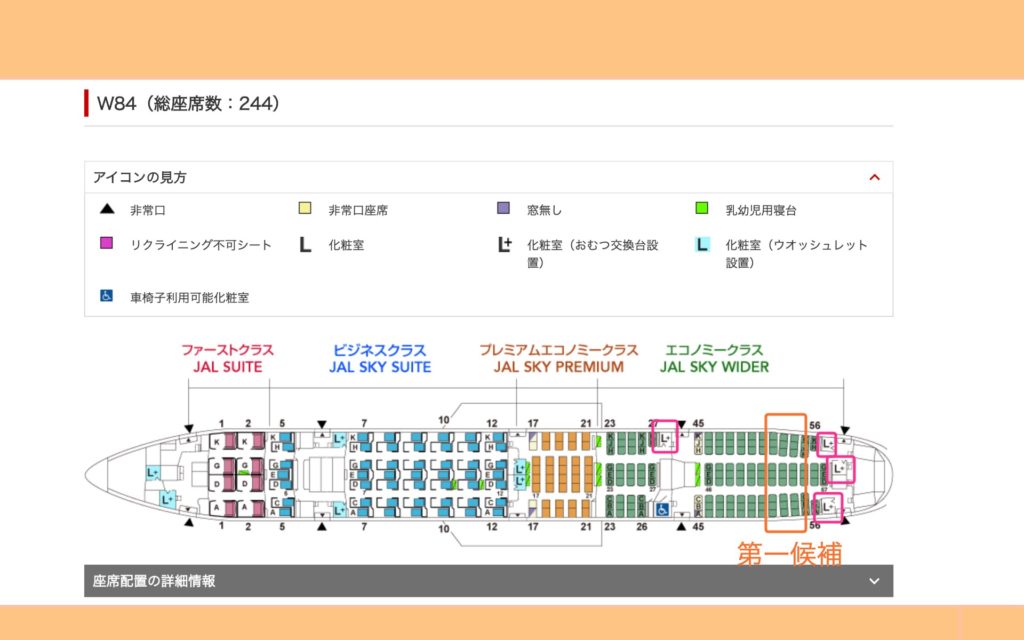The width and height of the screenshot is (1024, 640).
Task: Click the ファーストクラス JAL SUITE label
Action: point(227,358)
